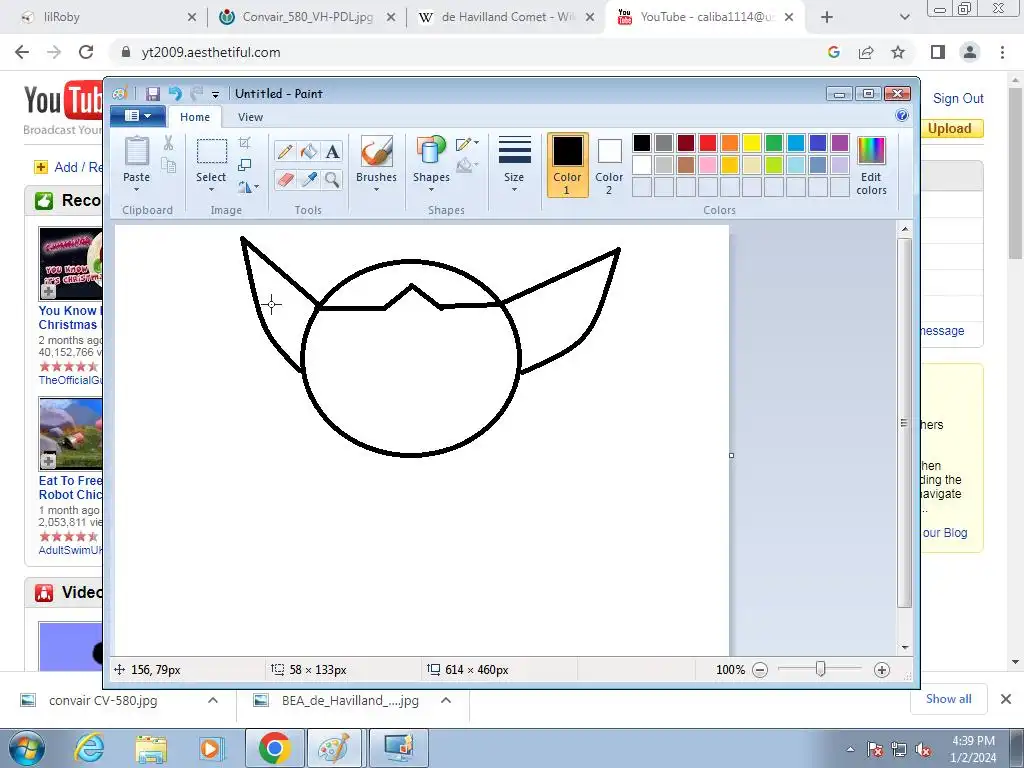Open the You Know Christmas video link
1024x768 pixels.
point(71,317)
